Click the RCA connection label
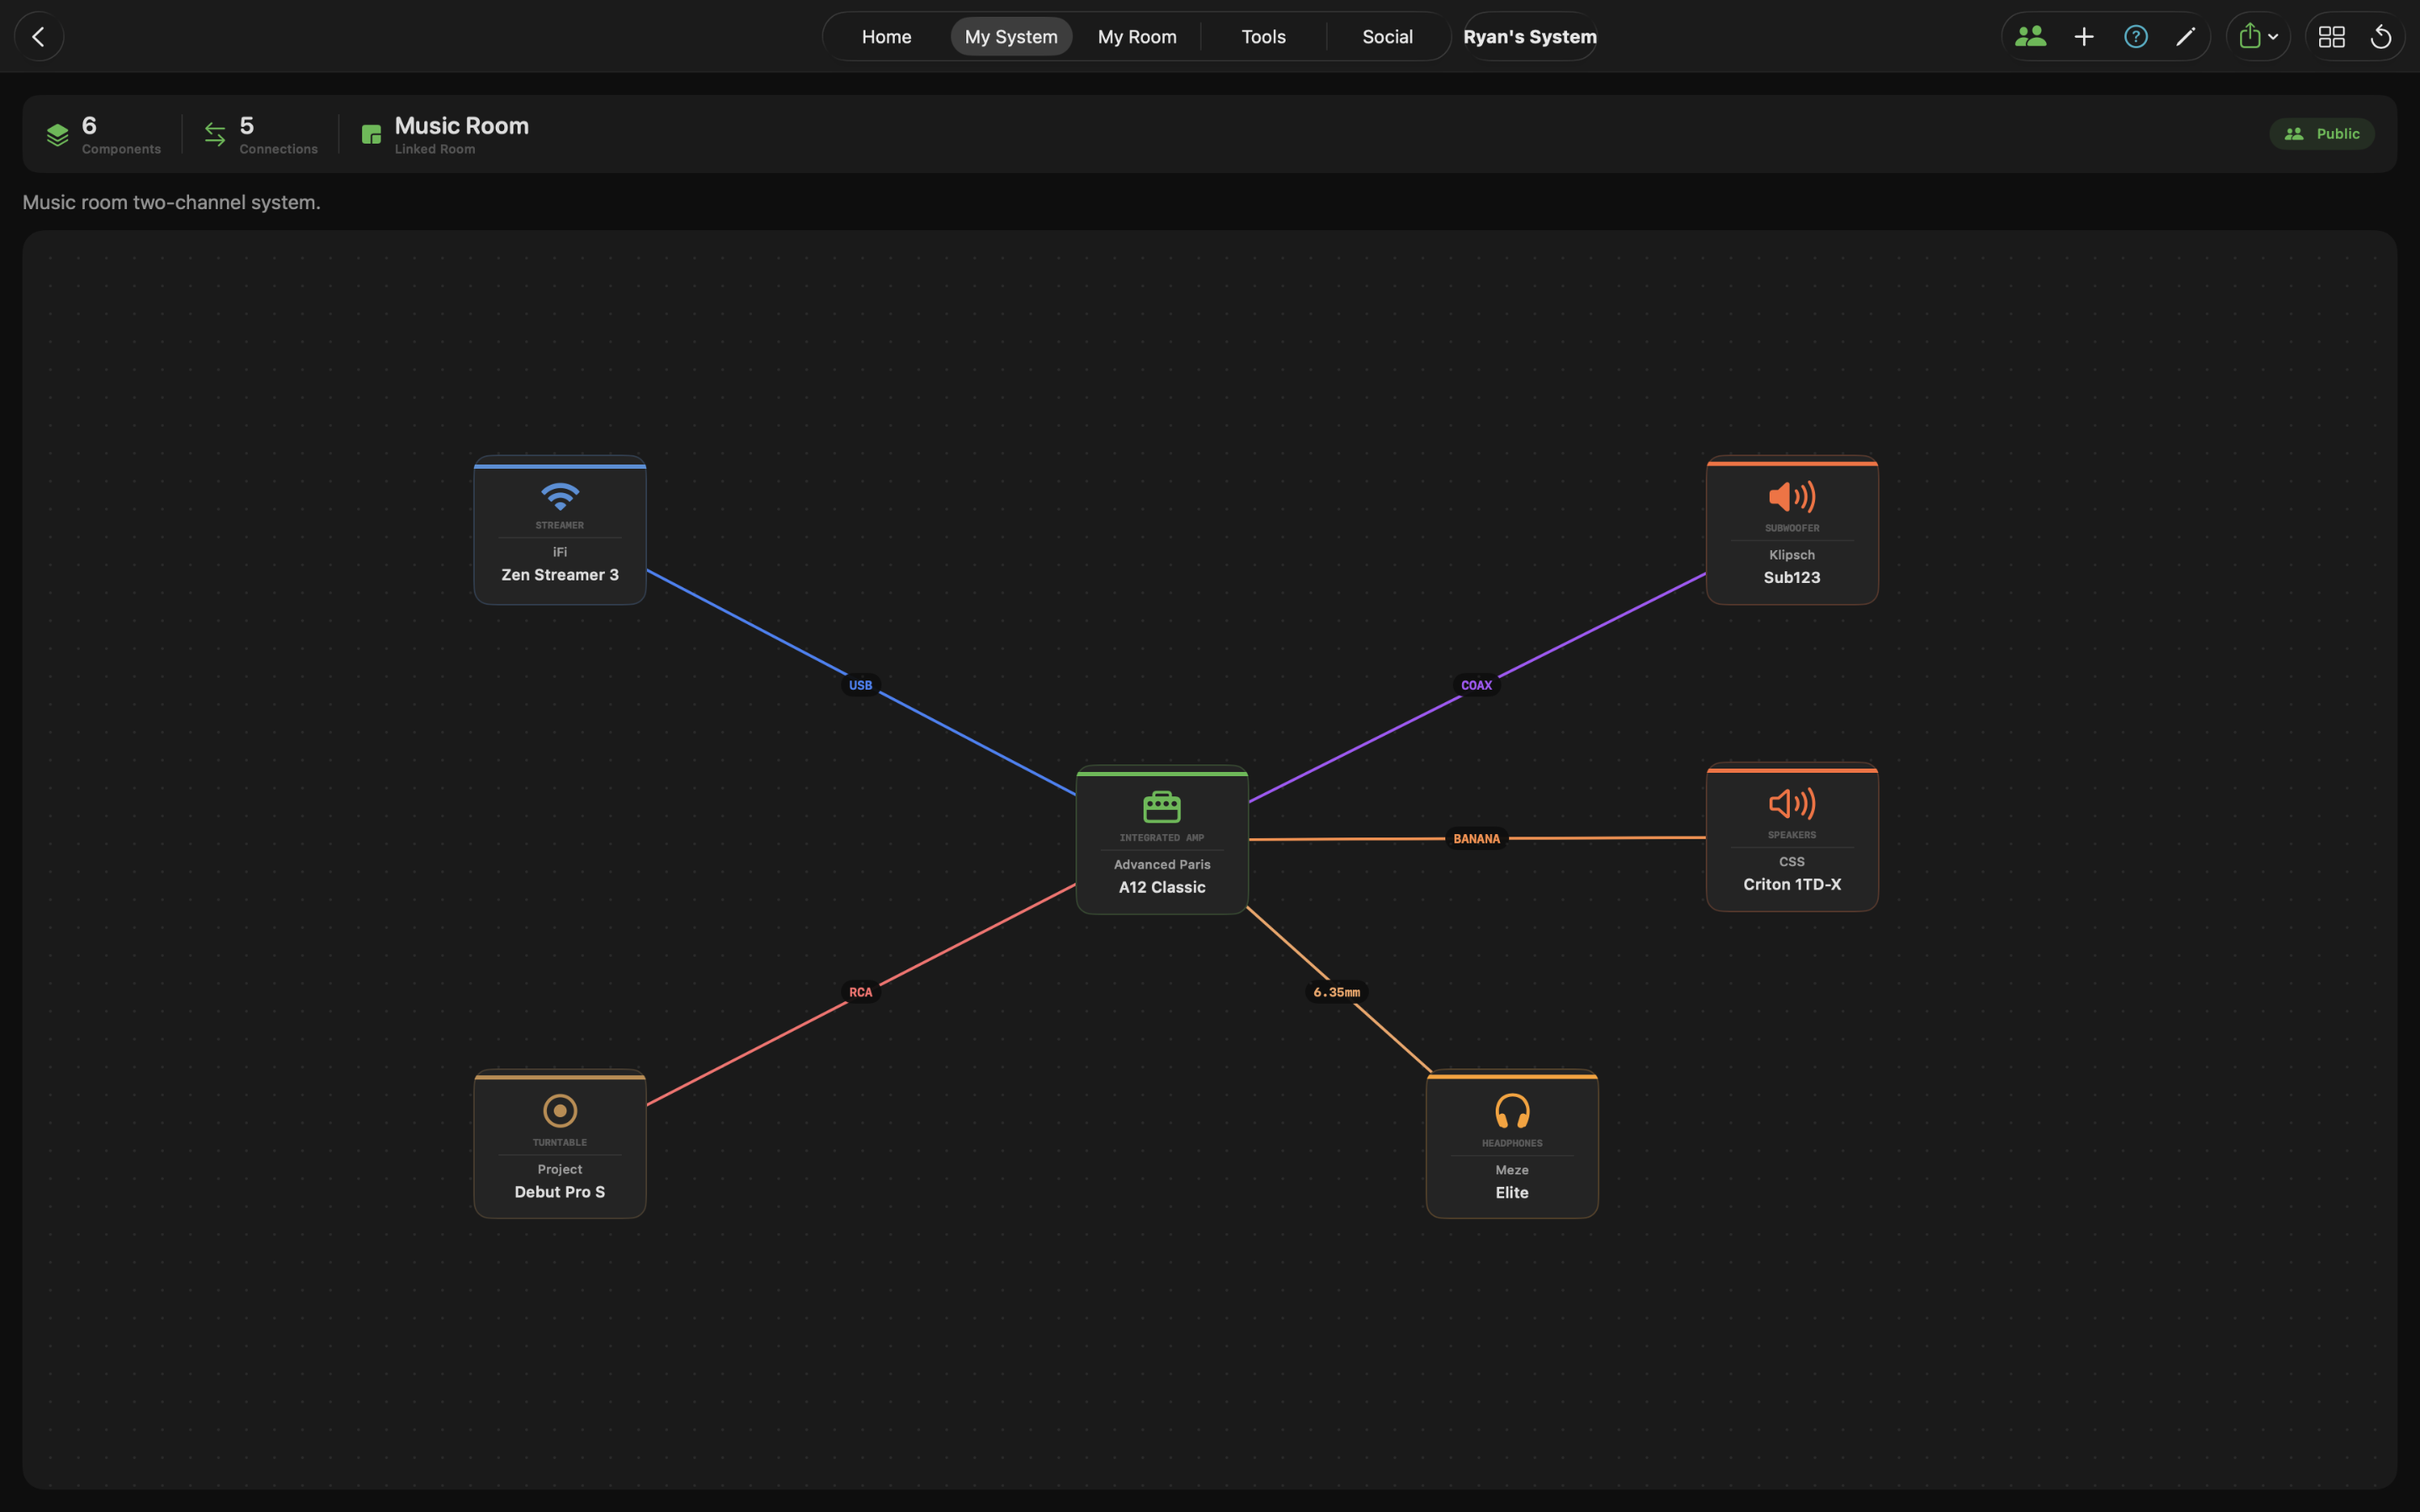The height and width of the screenshot is (1512, 2420). click(860, 992)
